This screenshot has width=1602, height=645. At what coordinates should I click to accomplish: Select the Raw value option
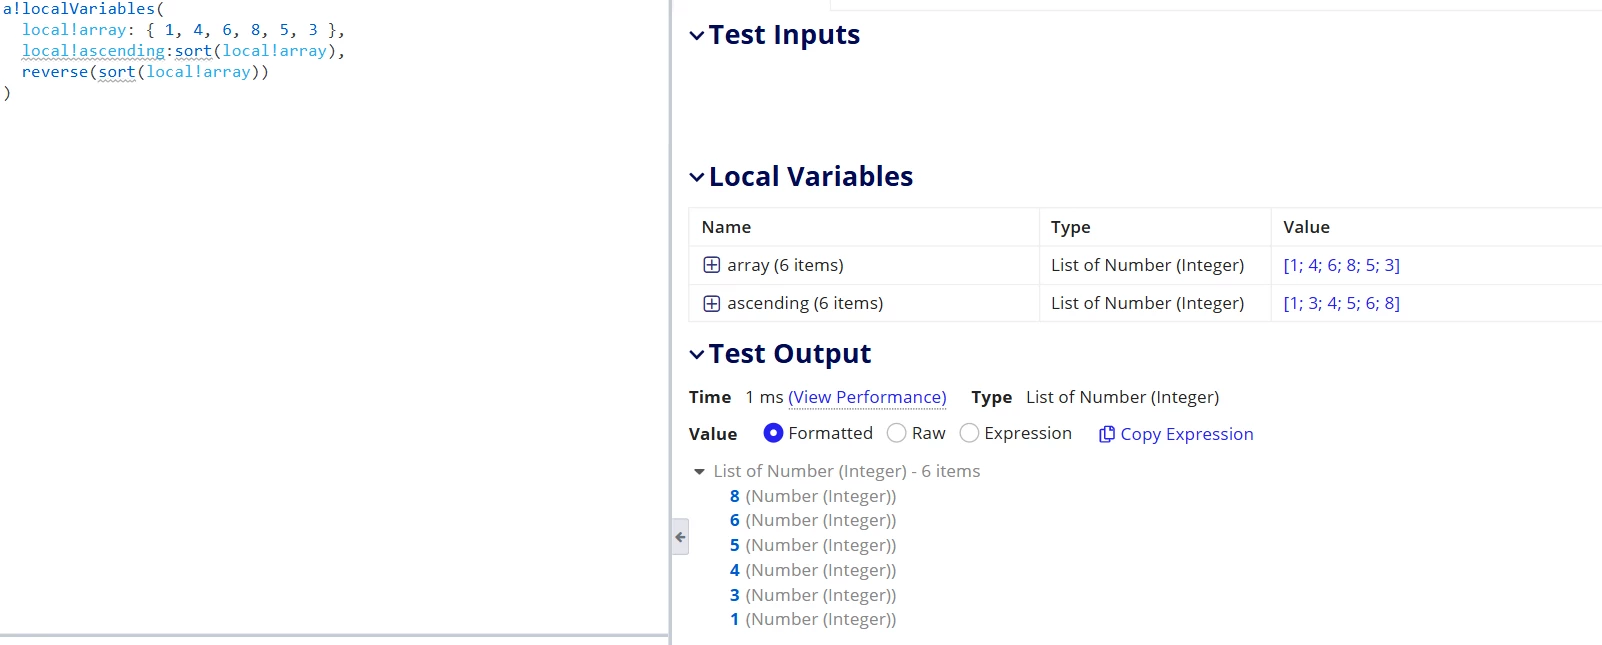[x=897, y=433]
